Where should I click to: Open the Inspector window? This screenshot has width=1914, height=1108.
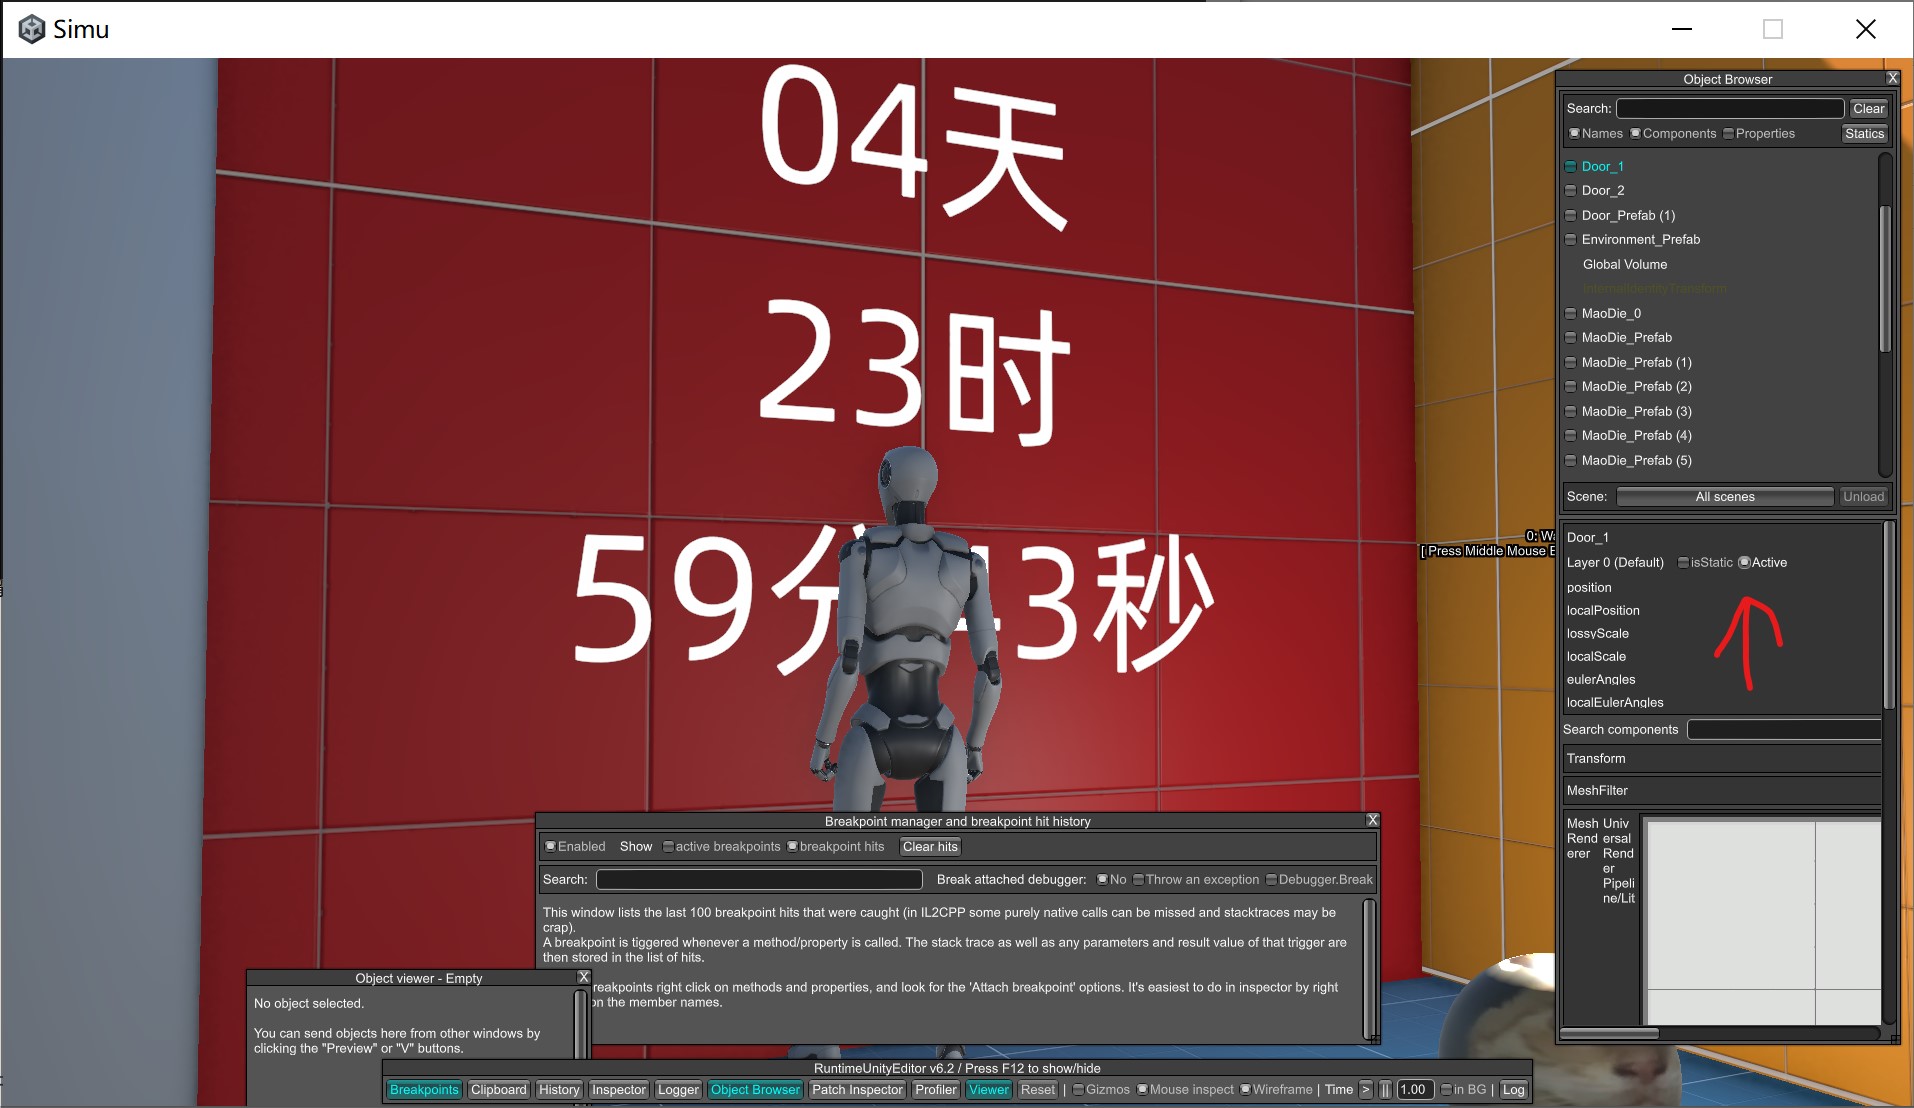pos(618,1089)
